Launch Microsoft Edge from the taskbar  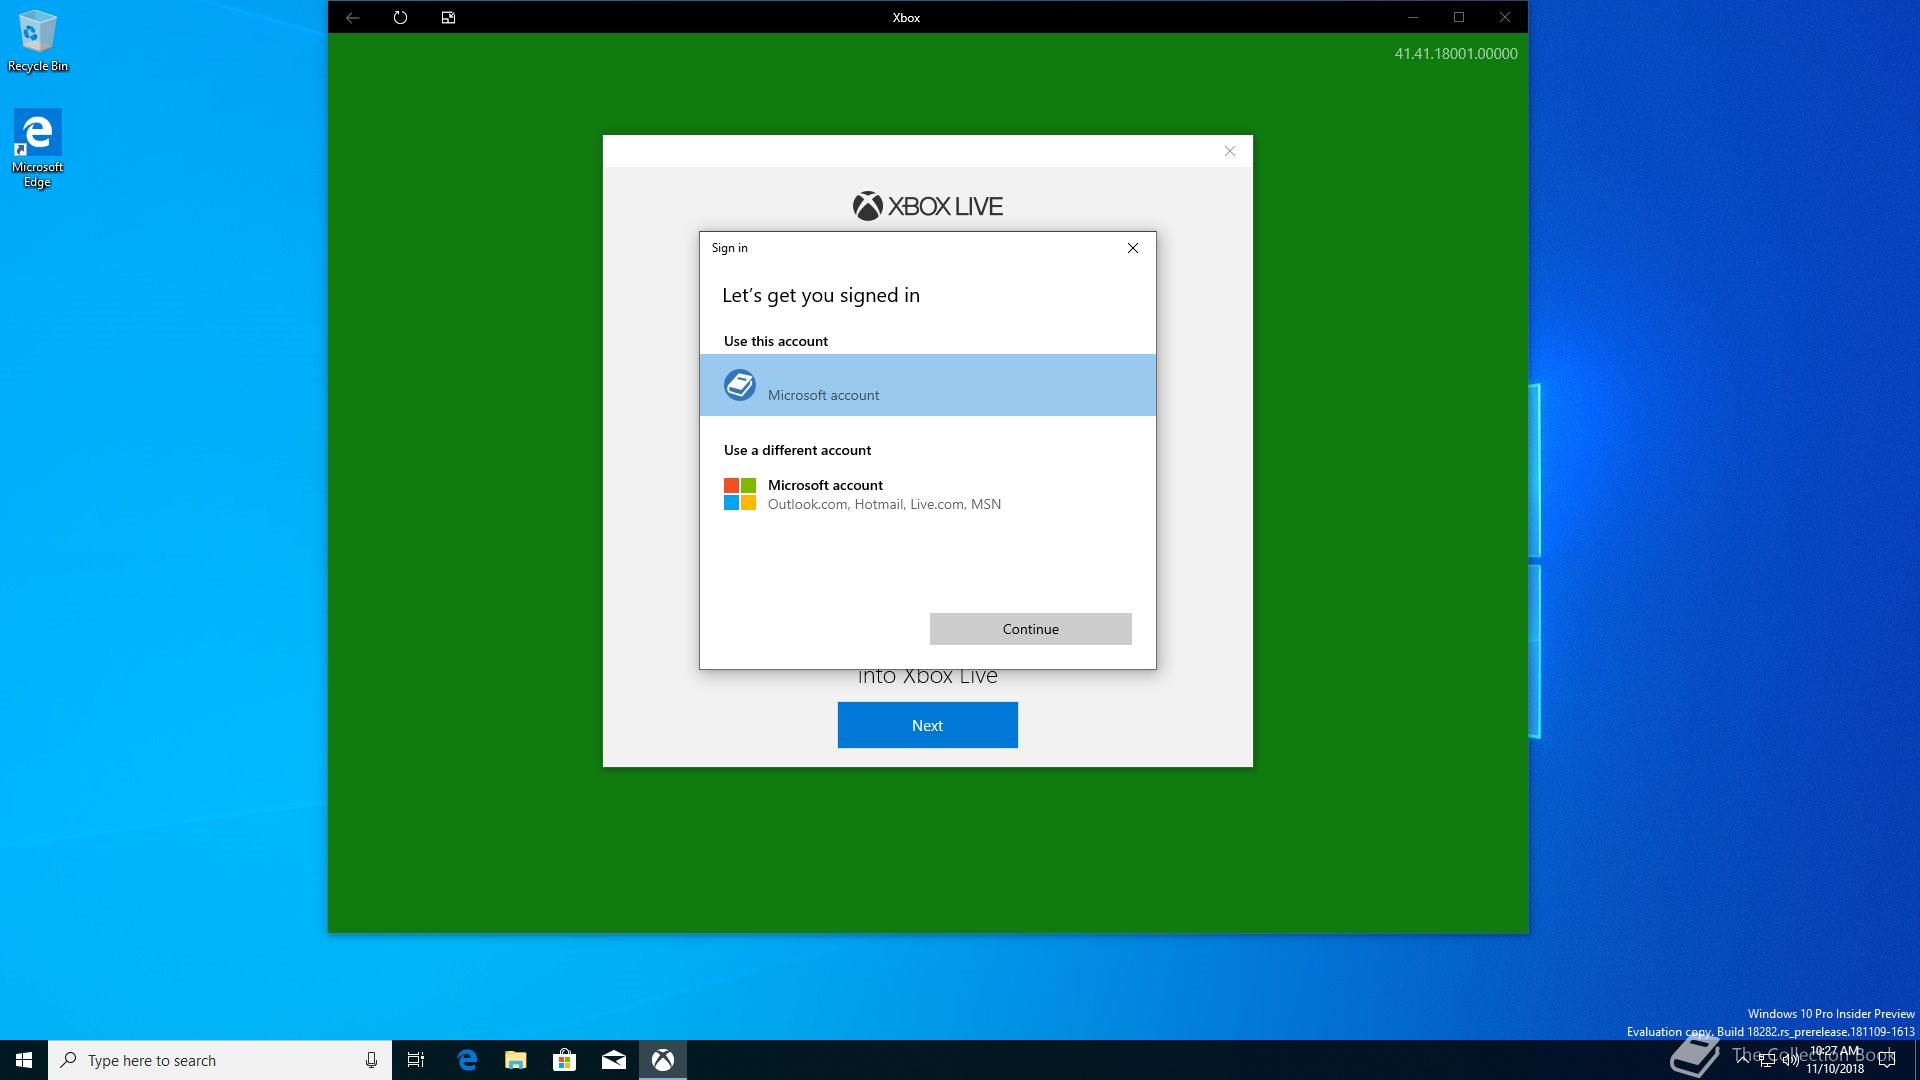coord(467,1060)
